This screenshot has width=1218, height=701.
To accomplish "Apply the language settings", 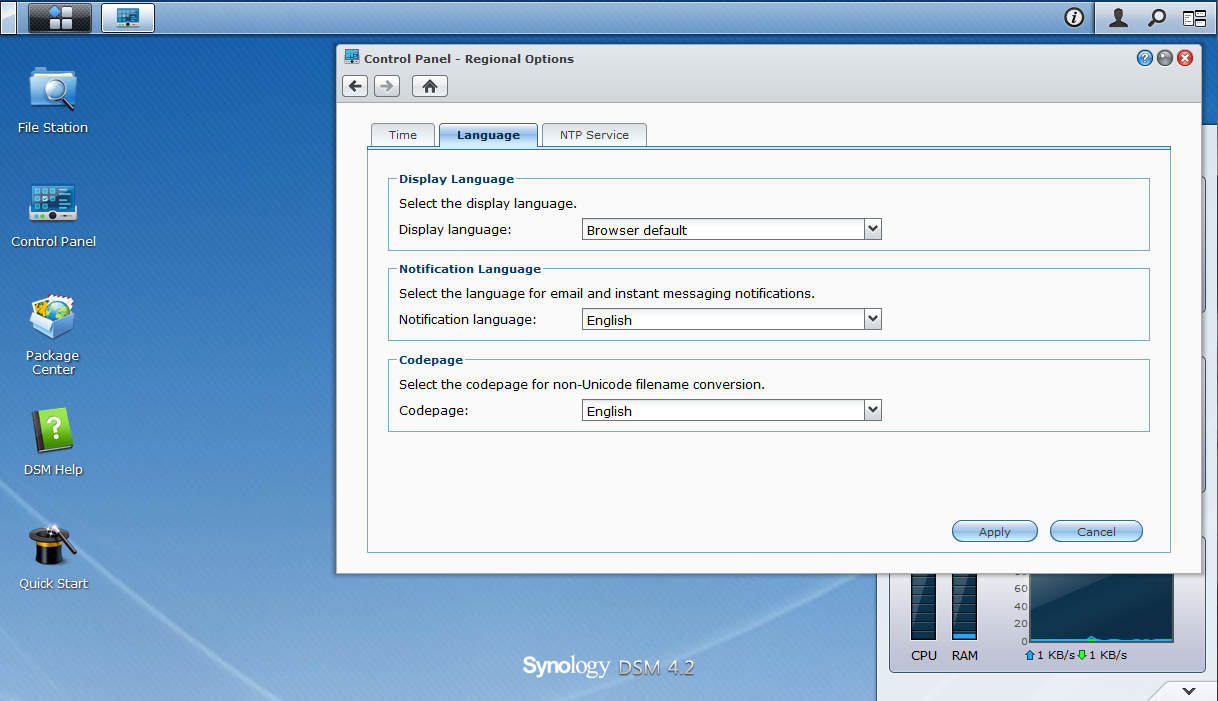I will point(994,532).
